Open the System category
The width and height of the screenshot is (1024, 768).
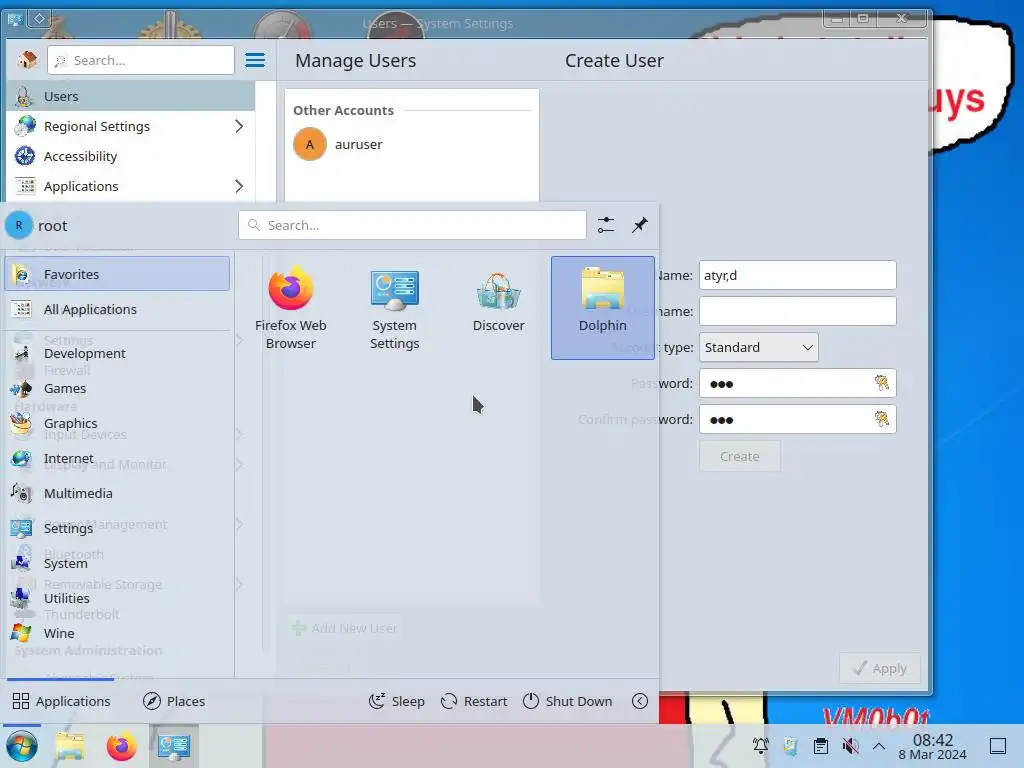click(118, 563)
